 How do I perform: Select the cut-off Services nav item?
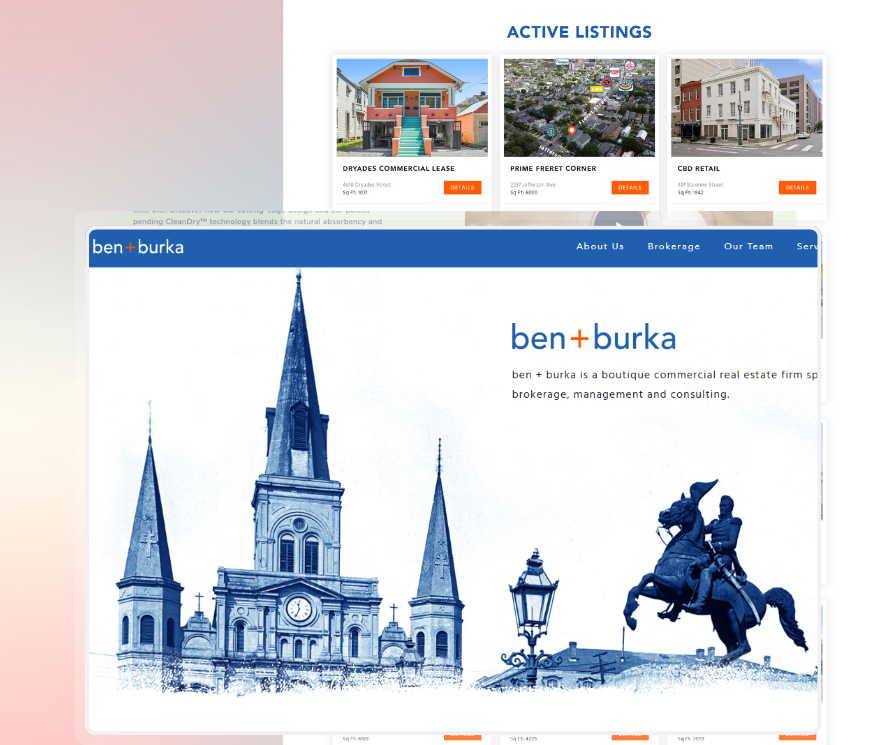(x=807, y=246)
